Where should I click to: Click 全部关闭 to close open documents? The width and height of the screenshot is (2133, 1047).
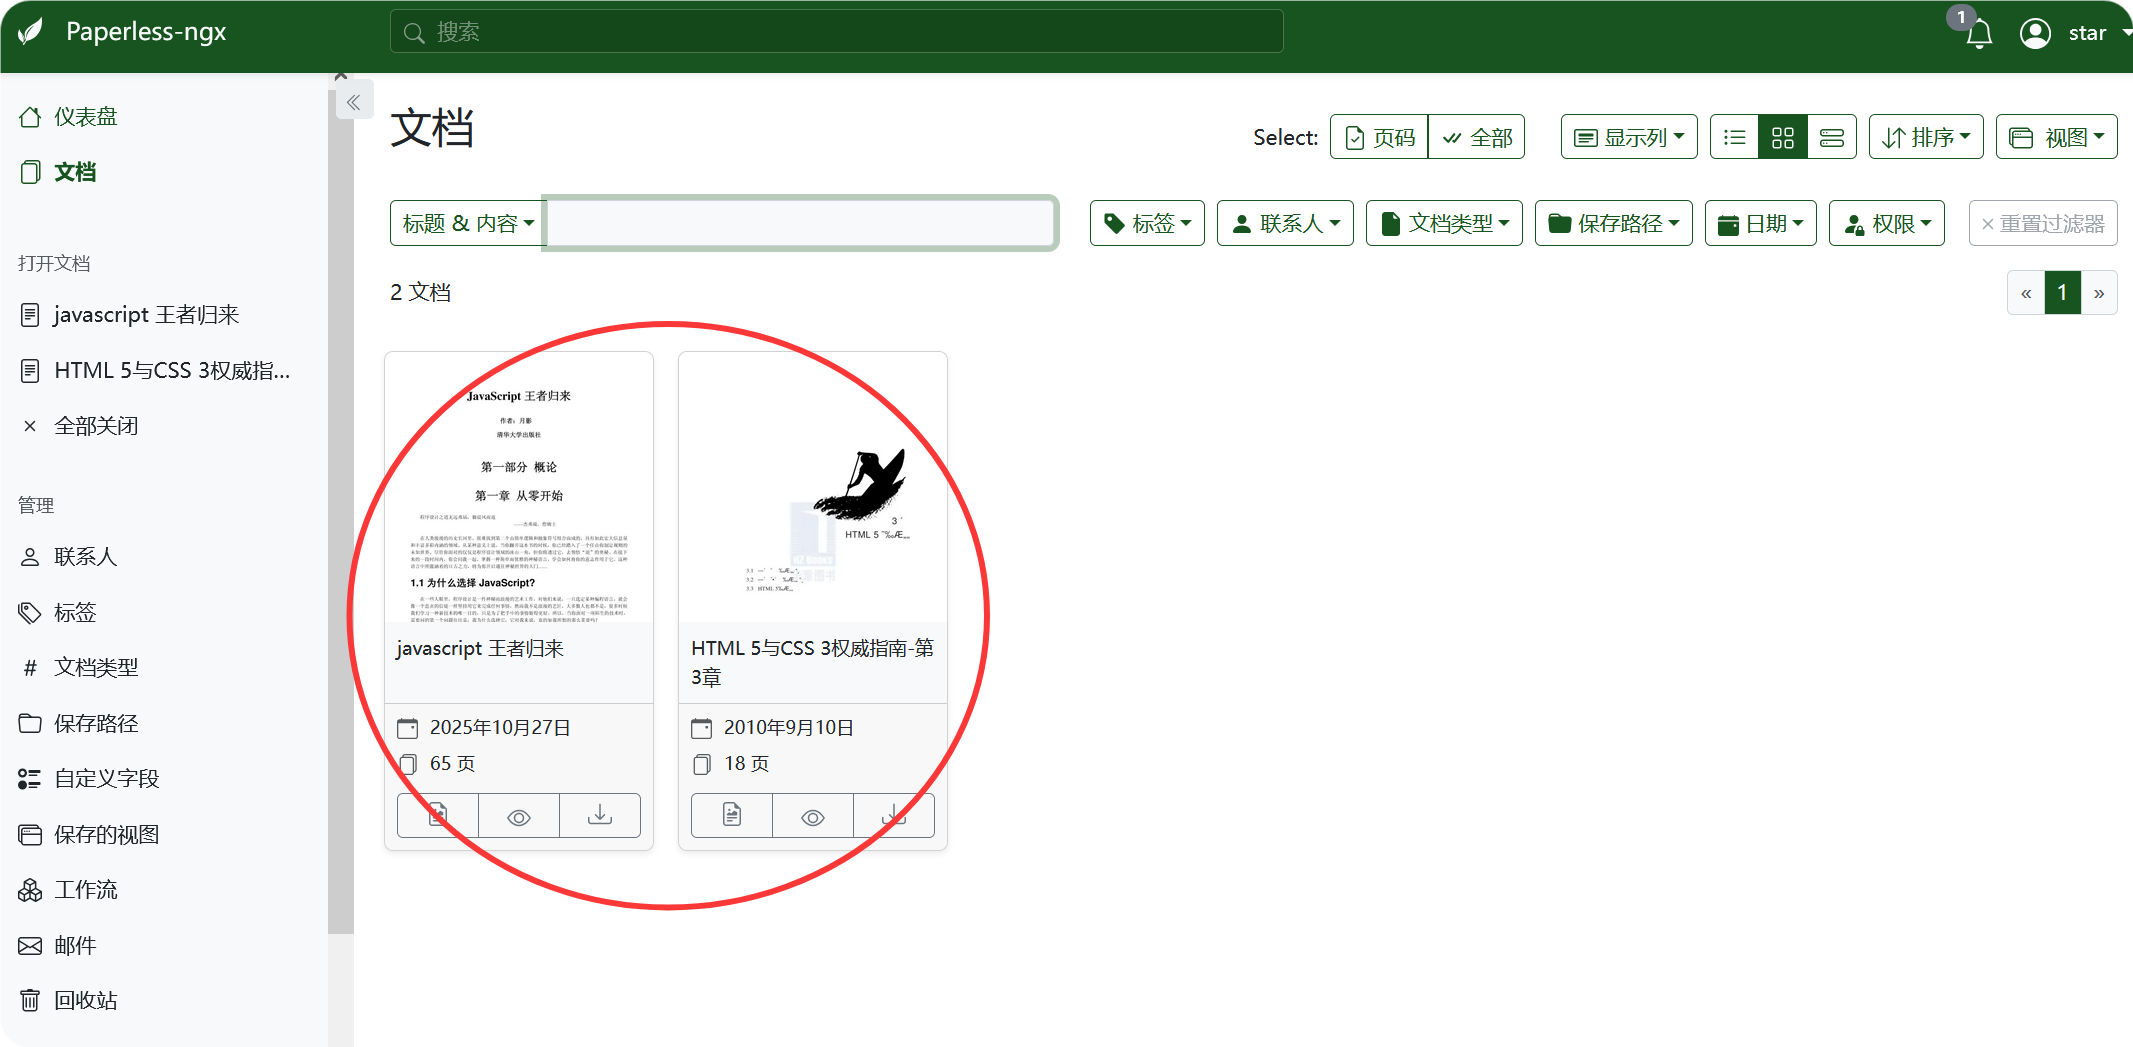coord(96,426)
